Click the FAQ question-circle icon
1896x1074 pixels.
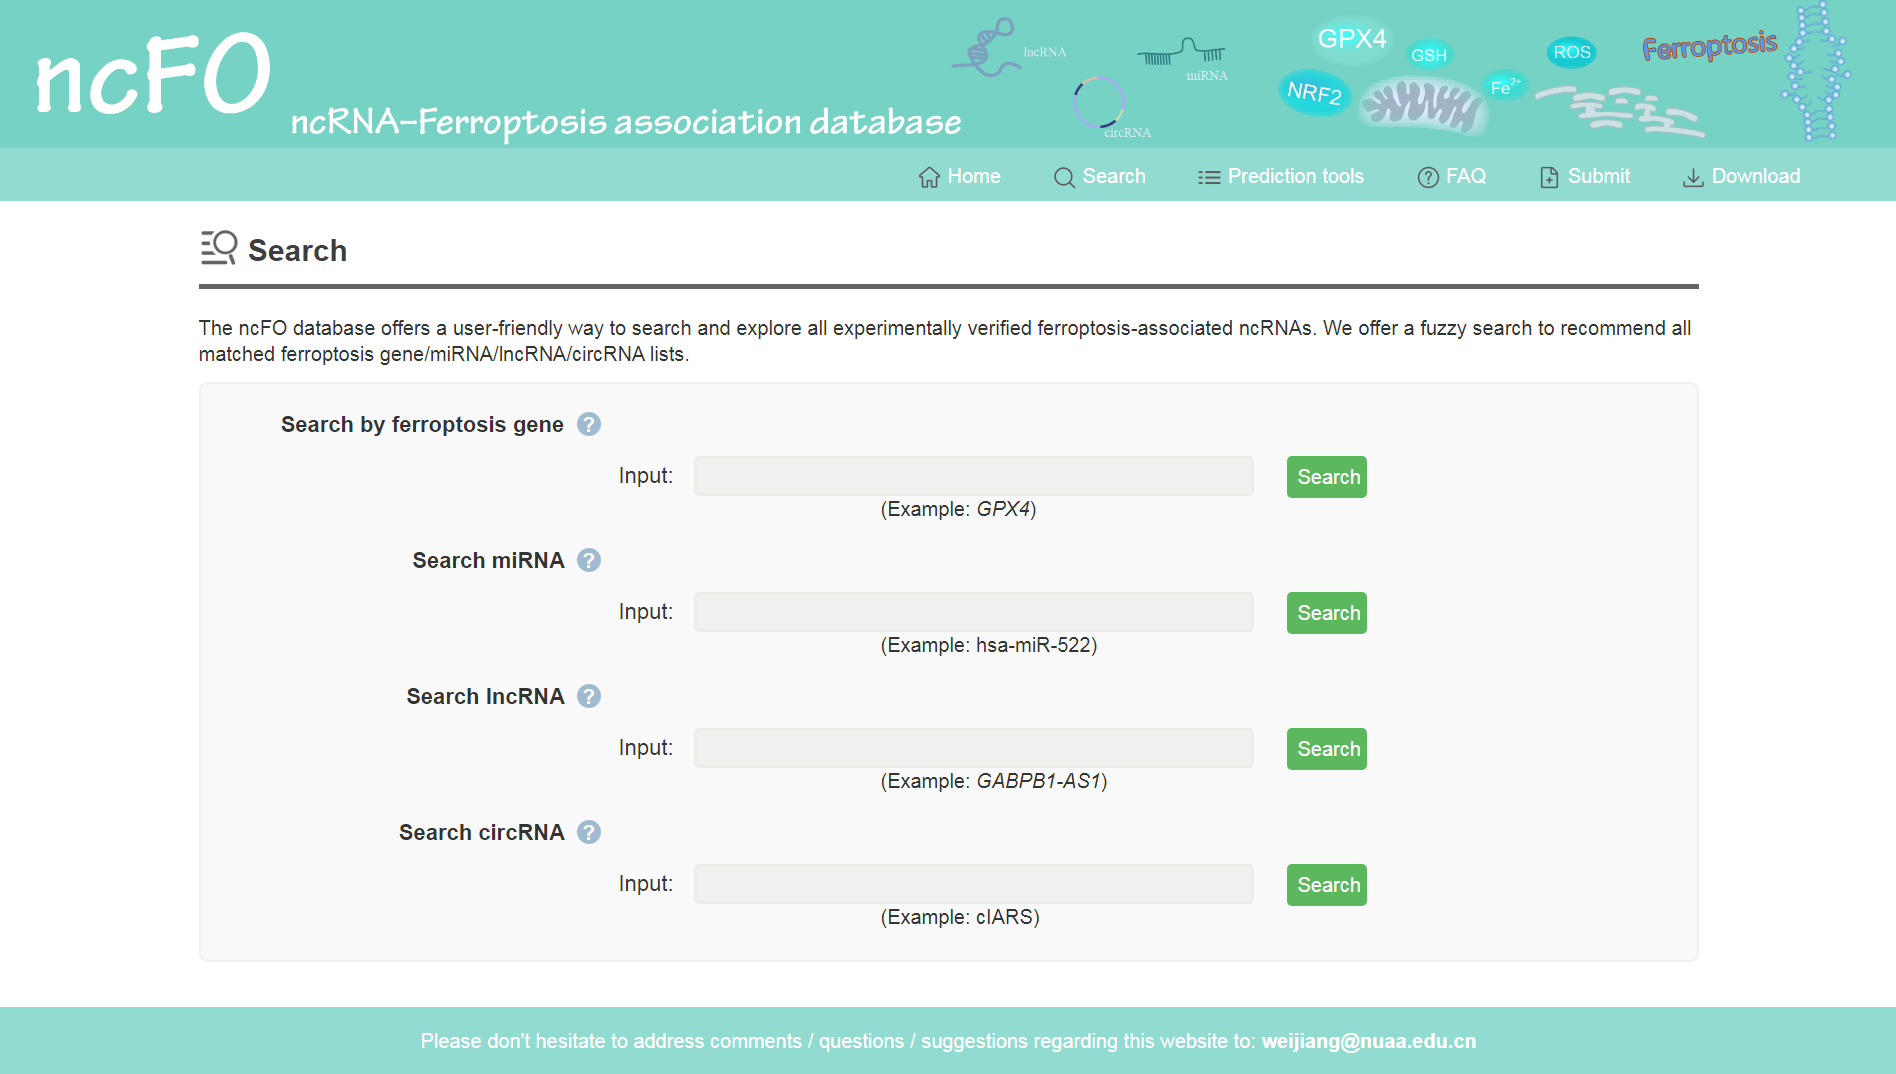click(x=1428, y=177)
